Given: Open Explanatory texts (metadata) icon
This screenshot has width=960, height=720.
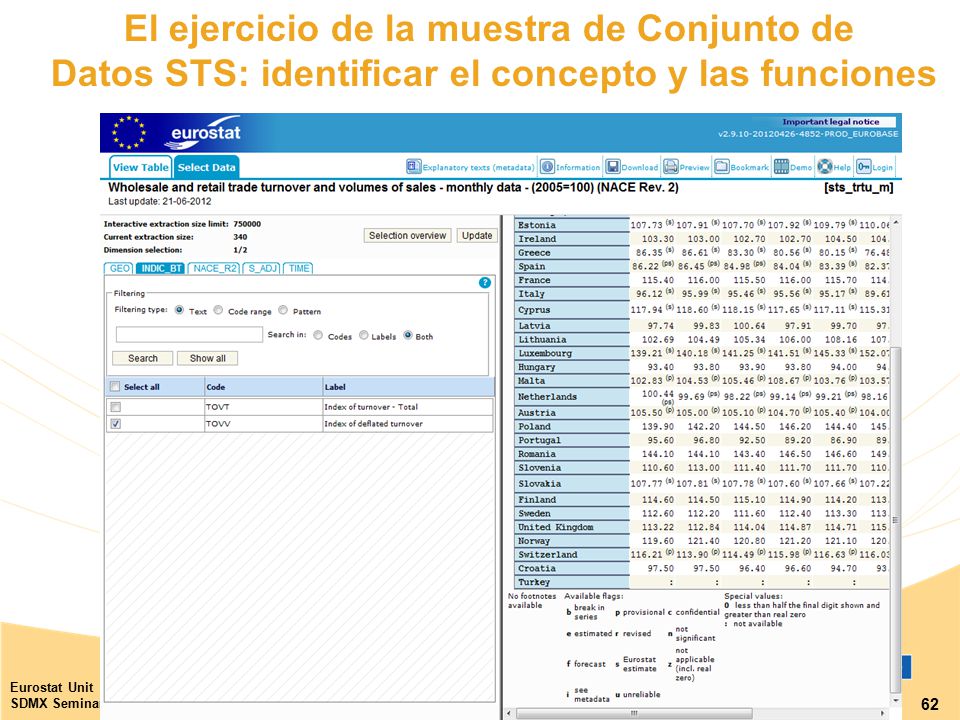Looking at the screenshot, I should [414, 167].
